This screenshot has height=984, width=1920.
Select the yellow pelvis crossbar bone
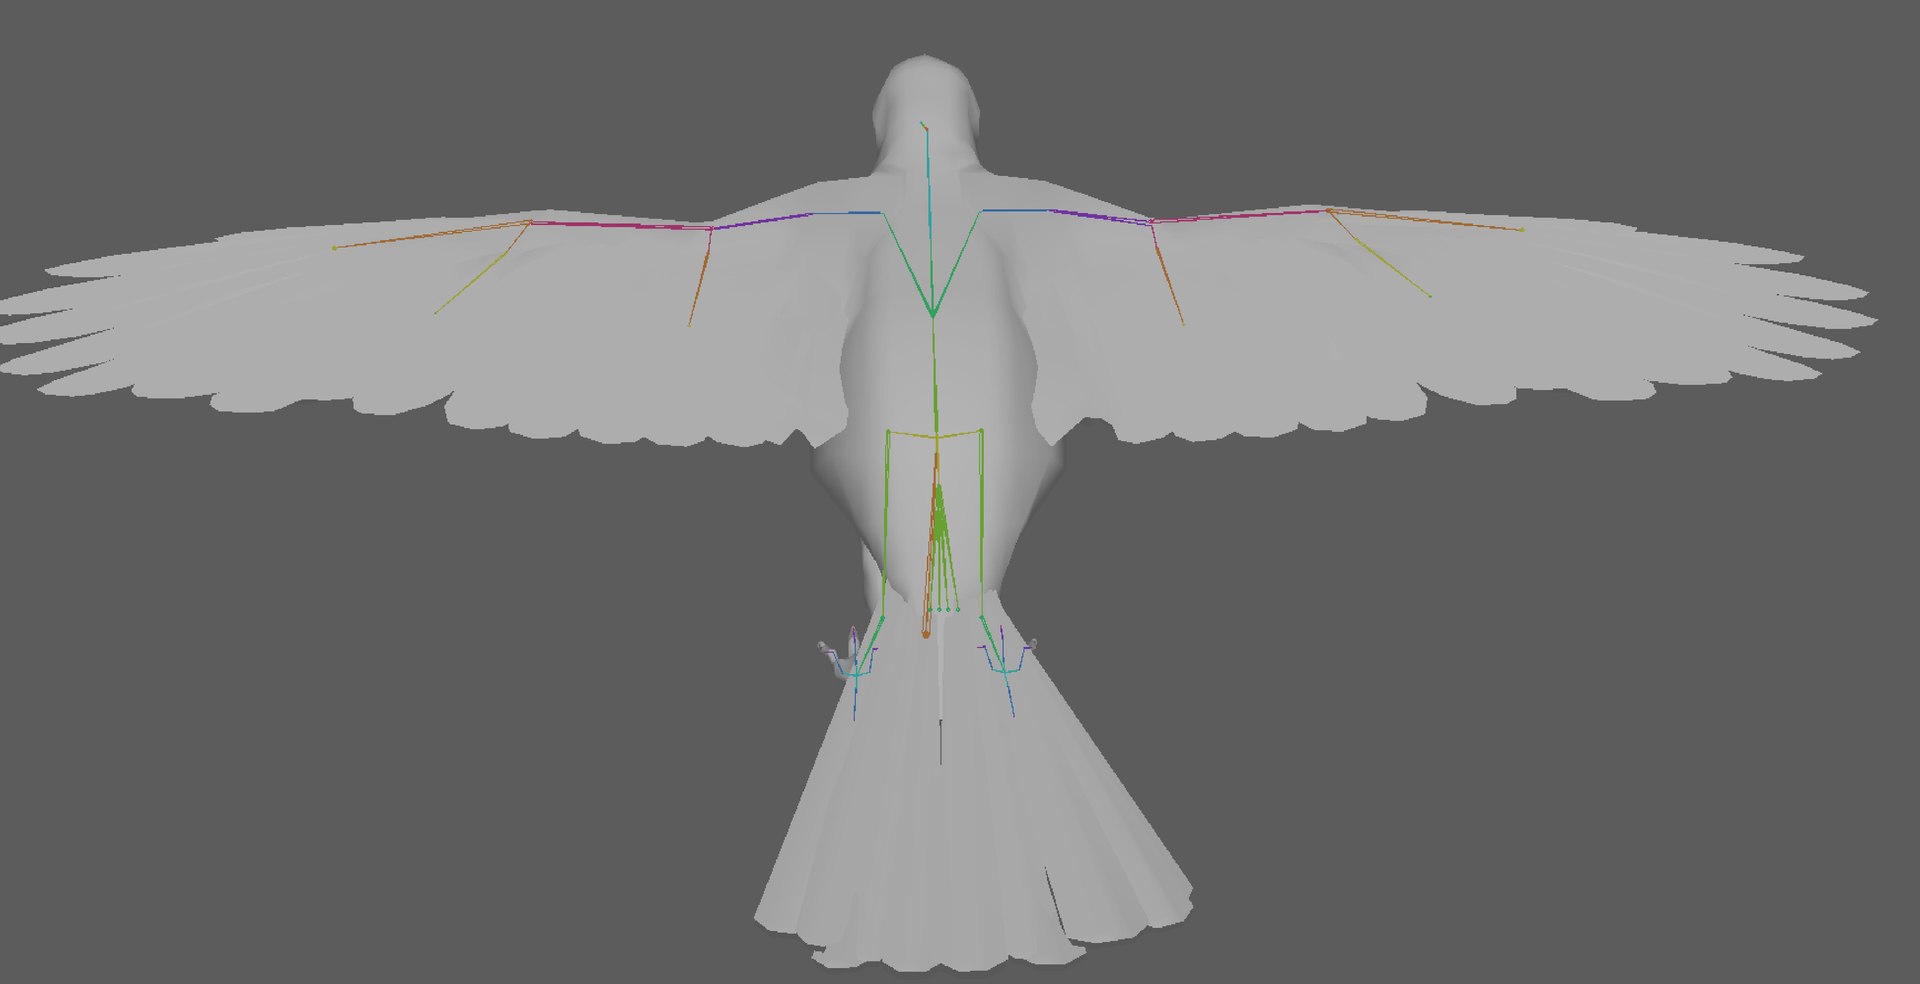[935, 433]
